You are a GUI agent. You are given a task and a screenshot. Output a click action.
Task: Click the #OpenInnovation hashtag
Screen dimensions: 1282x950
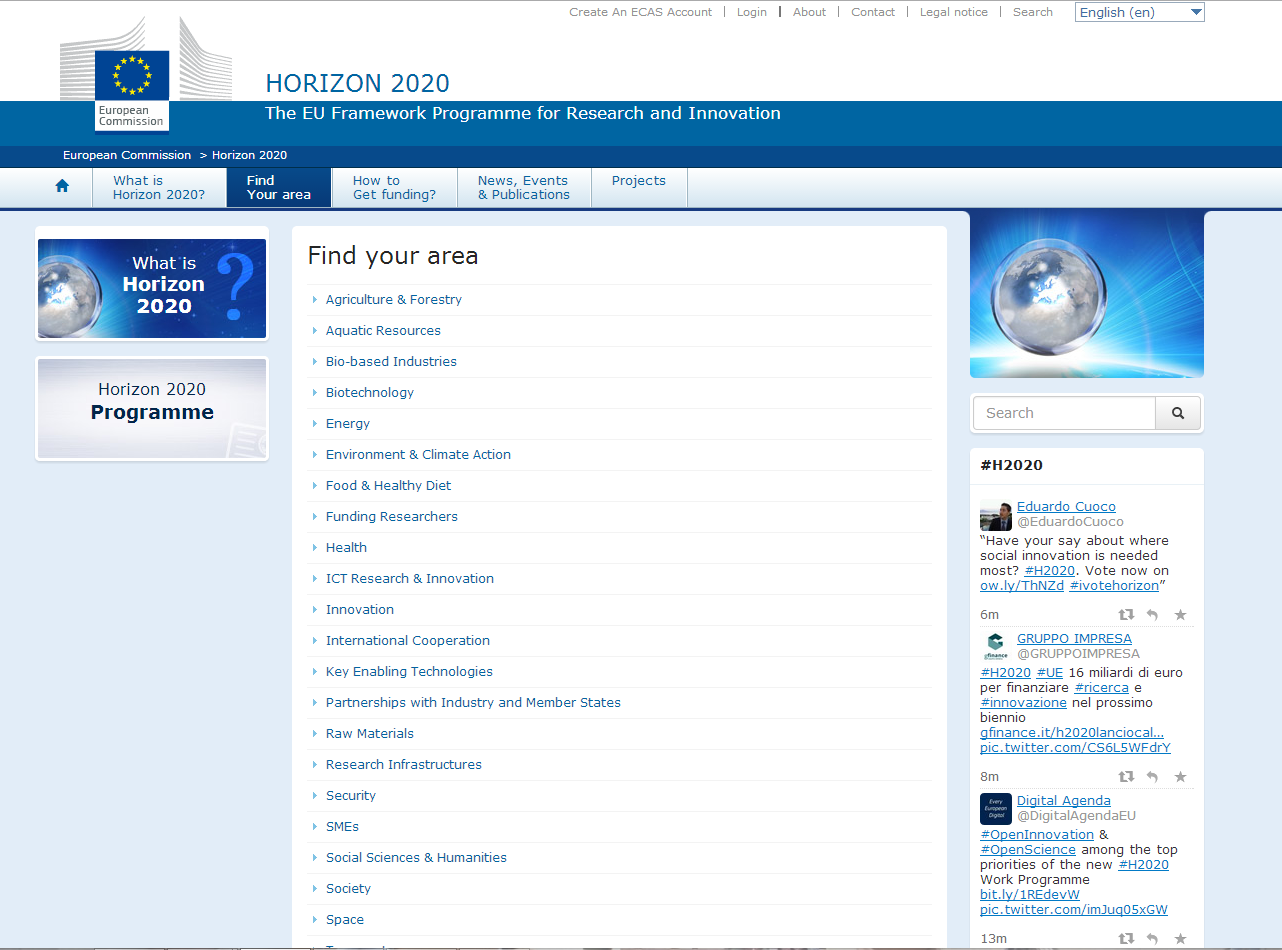(x=1037, y=835)
